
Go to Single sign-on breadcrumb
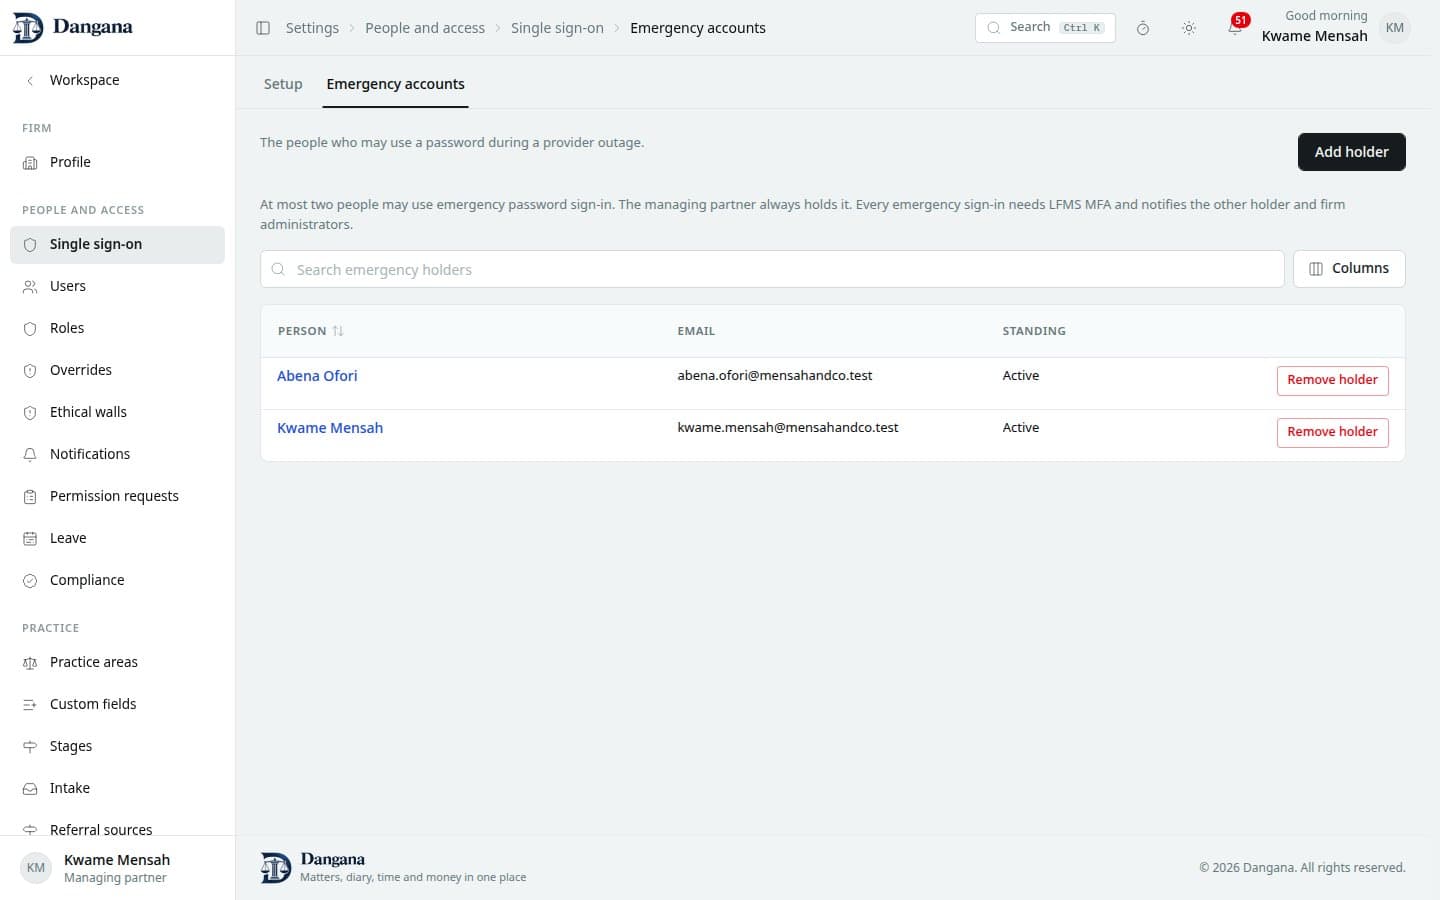pos(557,28)
